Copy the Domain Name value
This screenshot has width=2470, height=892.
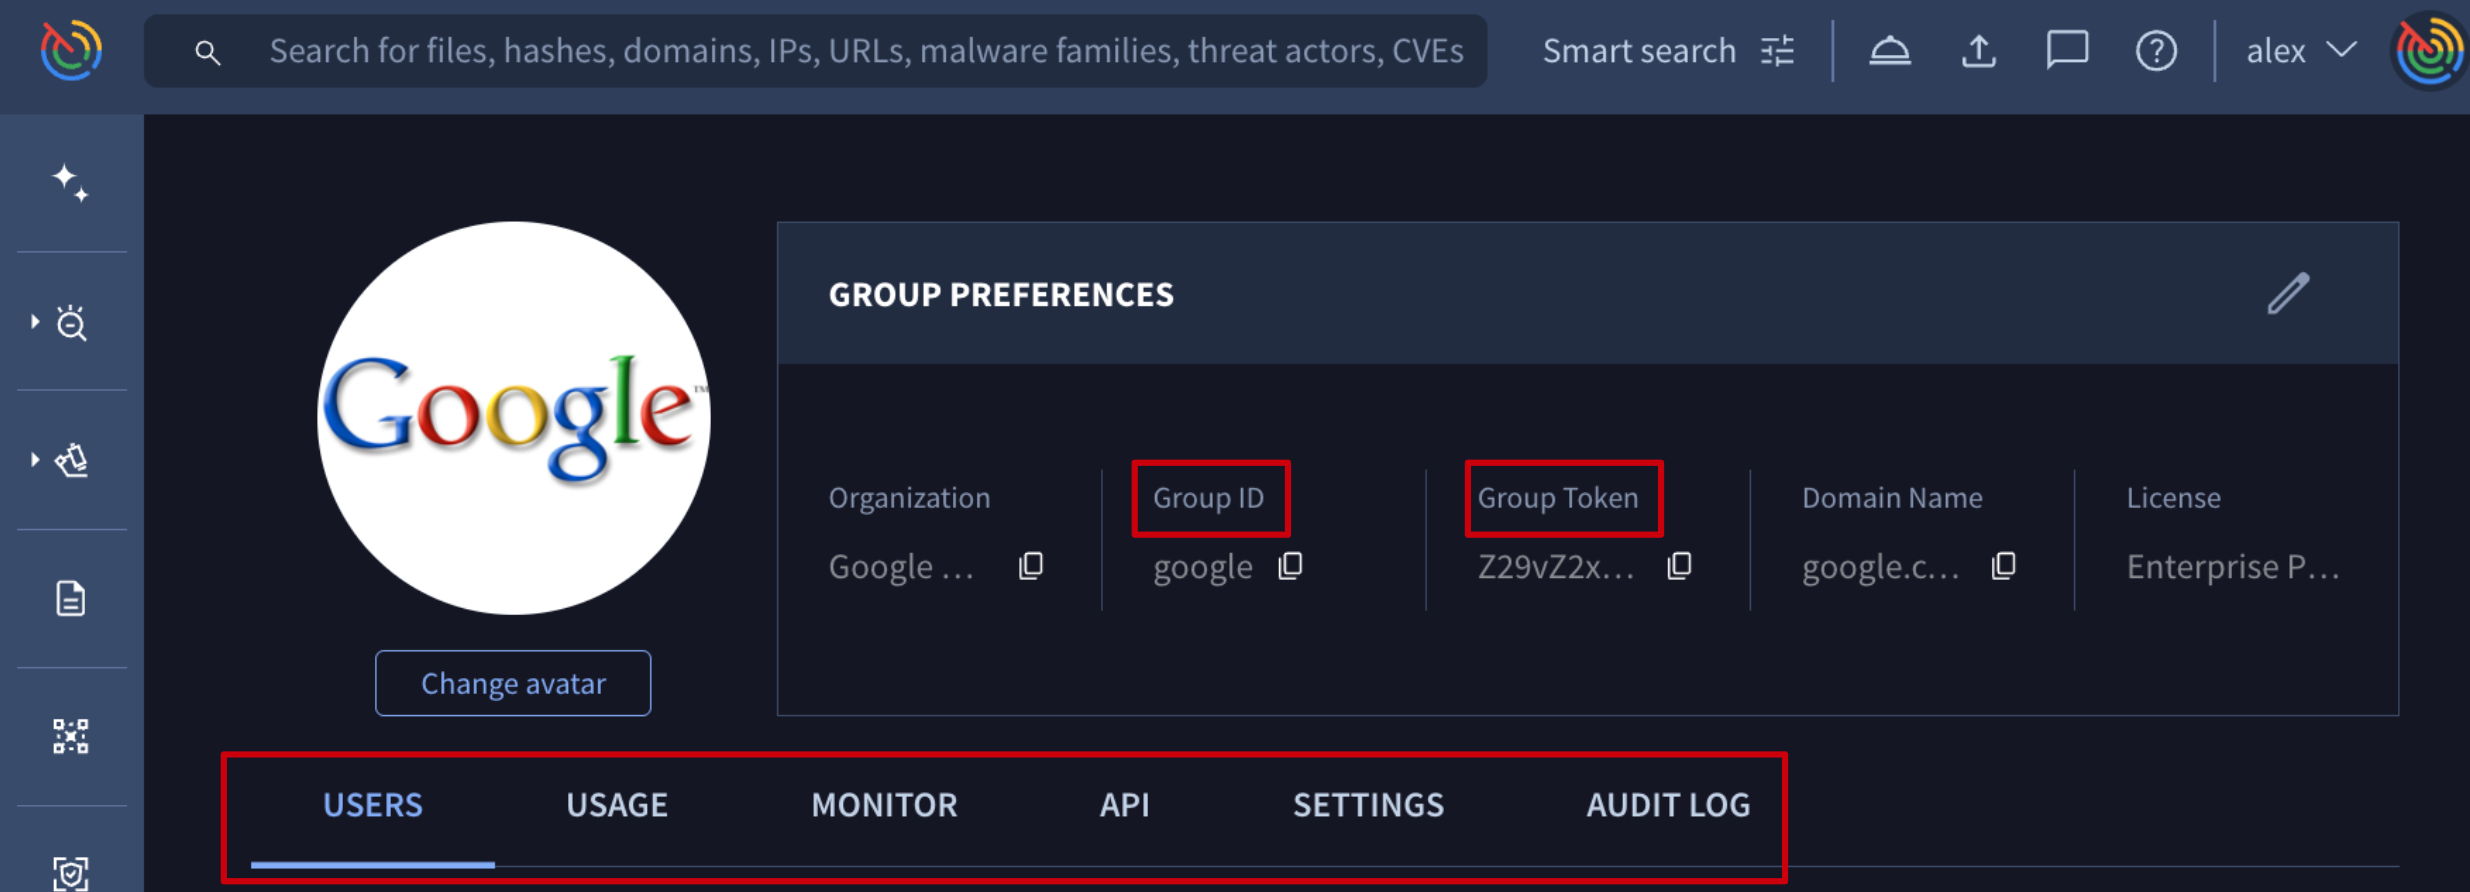[x=2004, y=566]
